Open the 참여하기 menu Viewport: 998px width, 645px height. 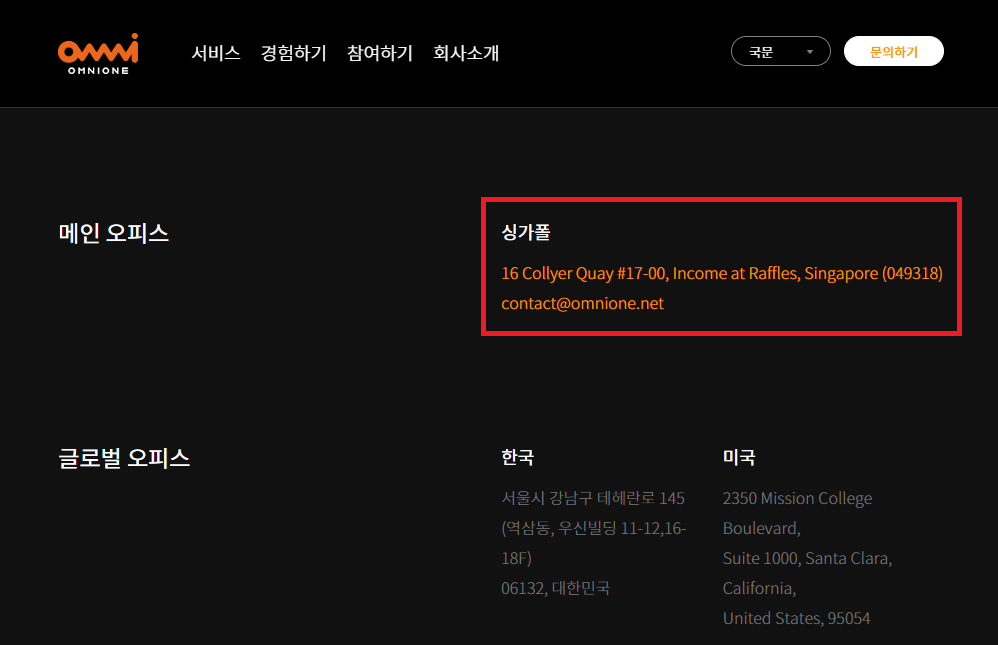(x=380, y=53)
